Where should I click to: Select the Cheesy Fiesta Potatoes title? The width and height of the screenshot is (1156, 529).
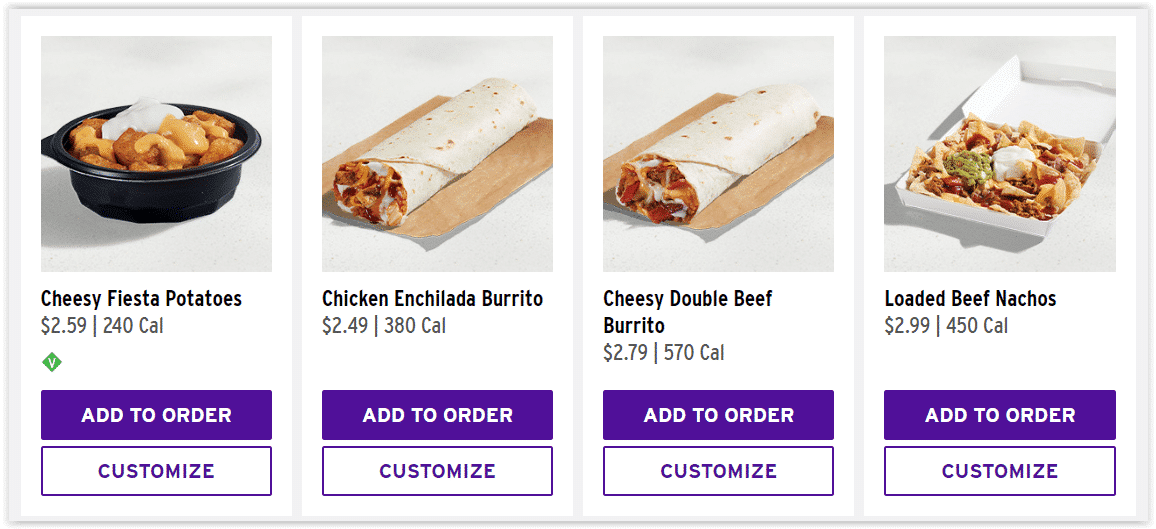(x=141, y=299)
